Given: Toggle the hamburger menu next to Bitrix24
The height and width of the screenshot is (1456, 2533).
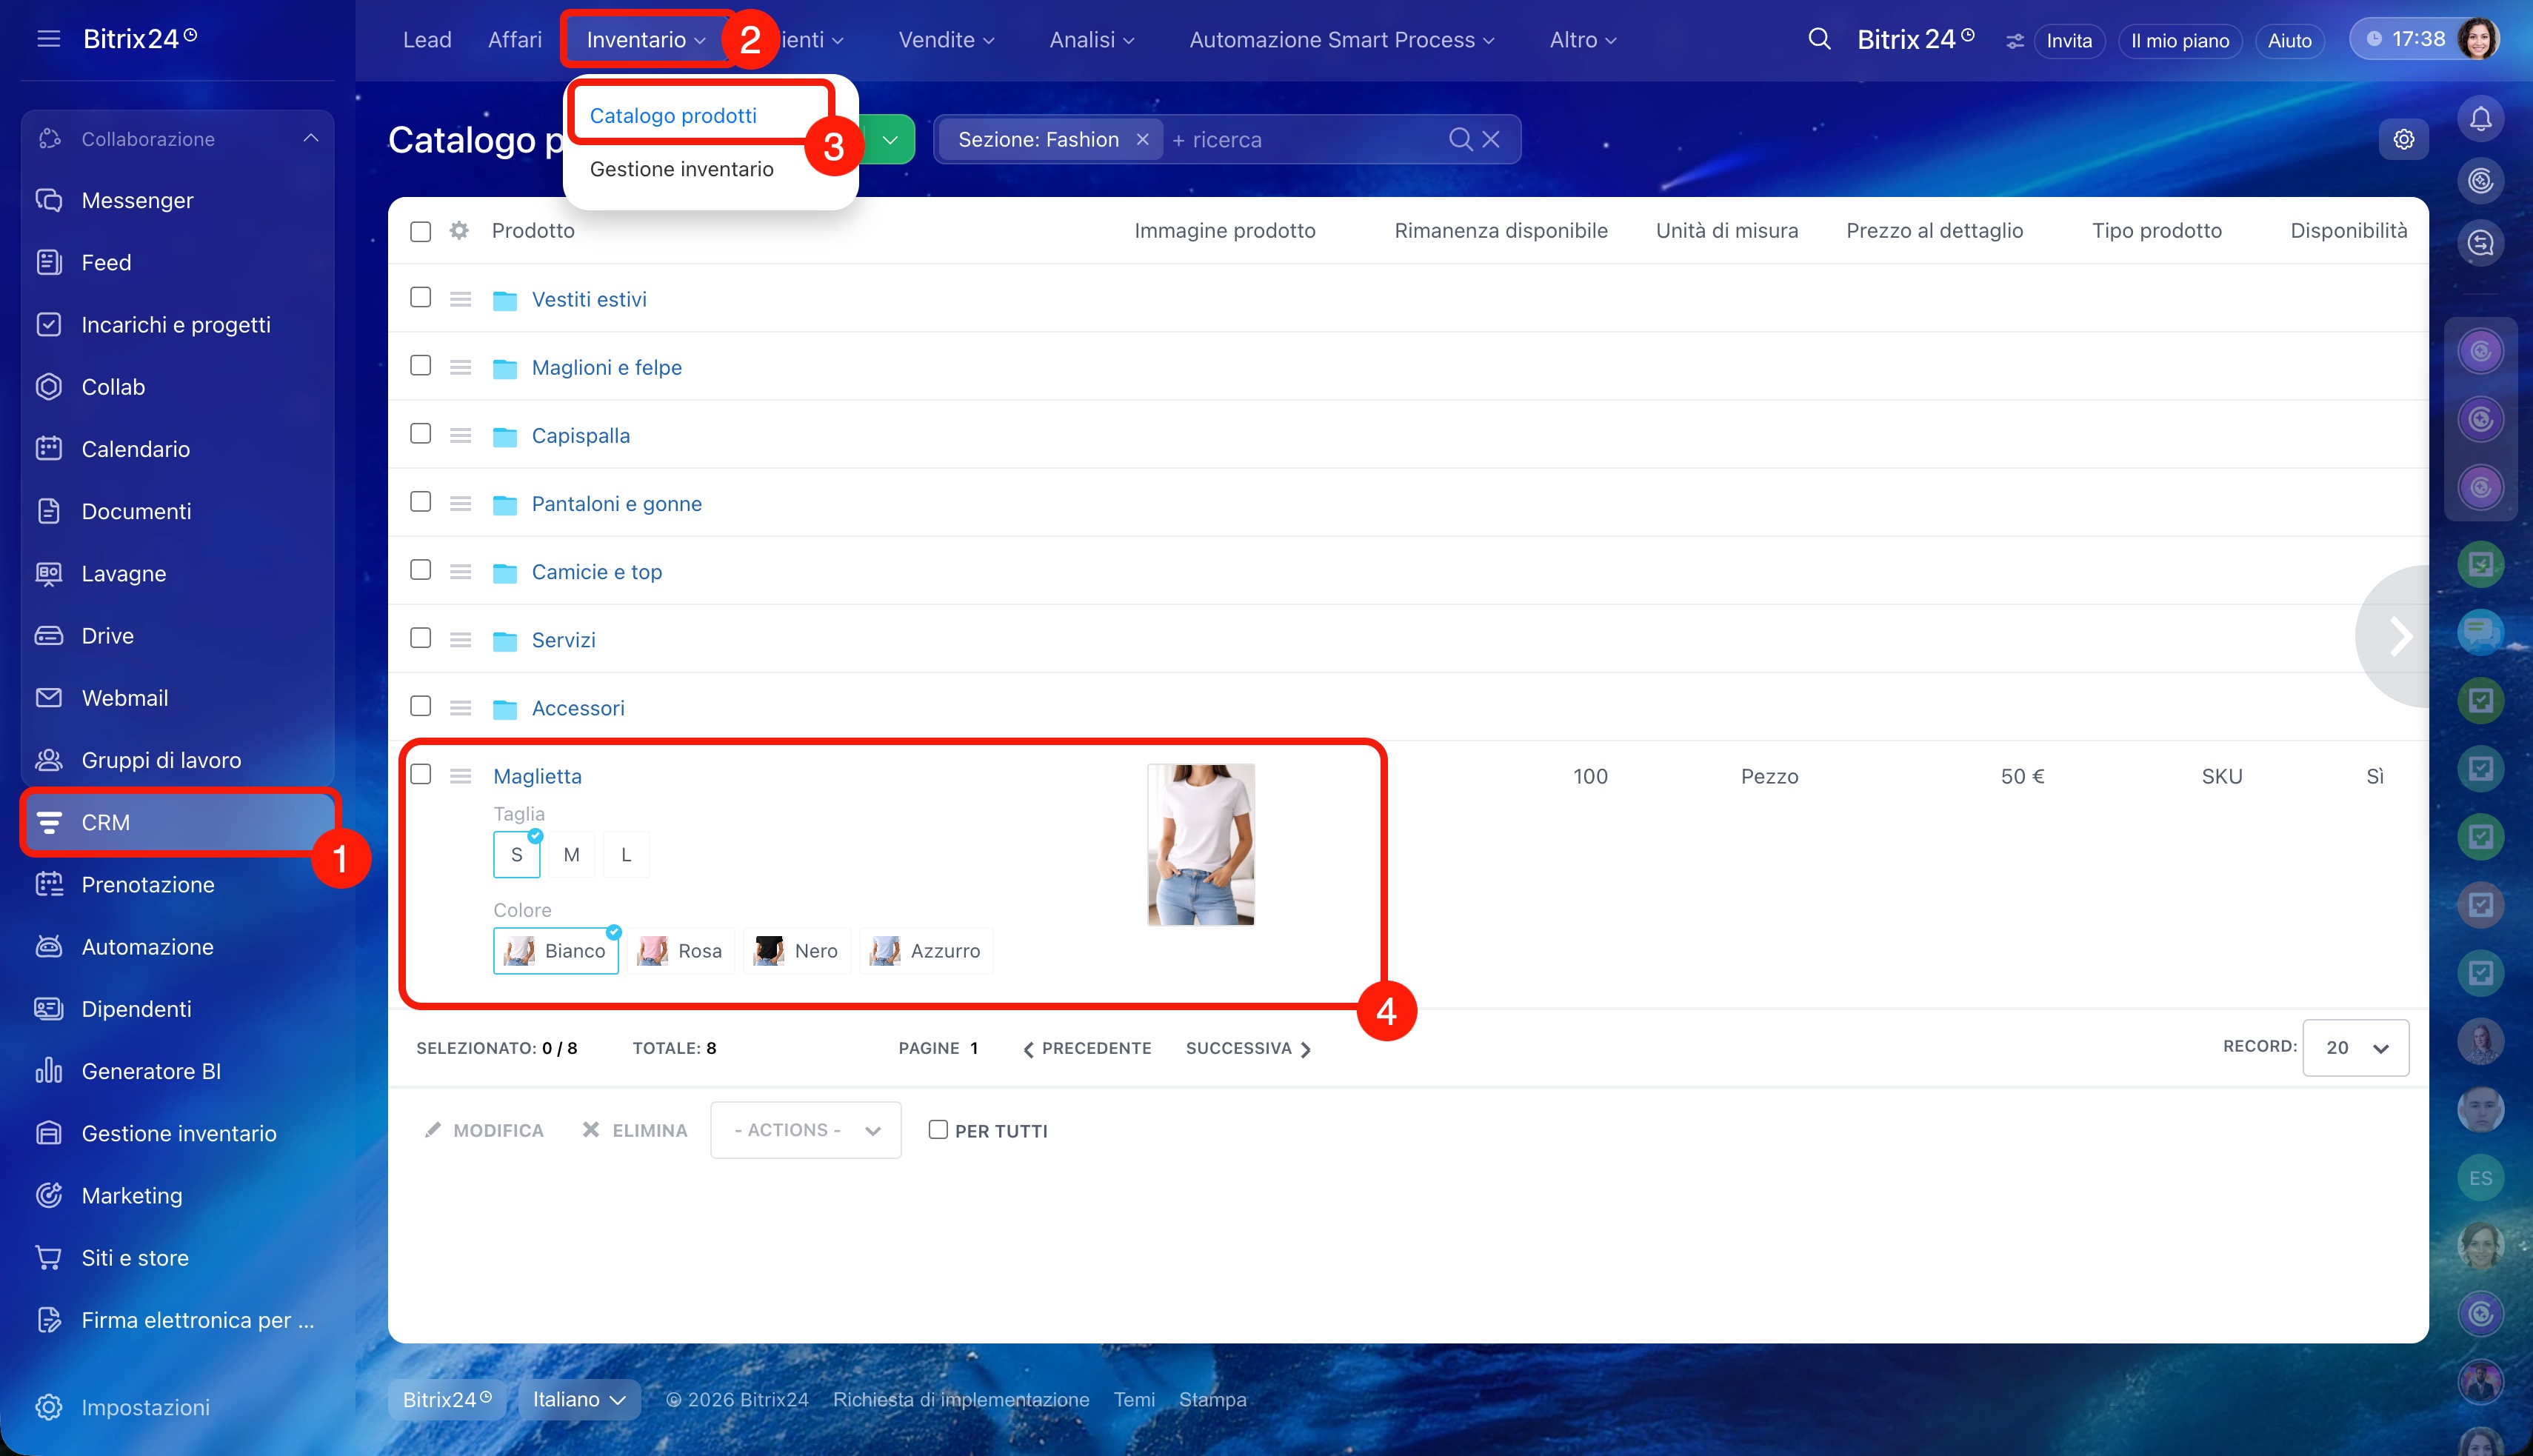Looking at the screenshot, I should tap(48, 39).
